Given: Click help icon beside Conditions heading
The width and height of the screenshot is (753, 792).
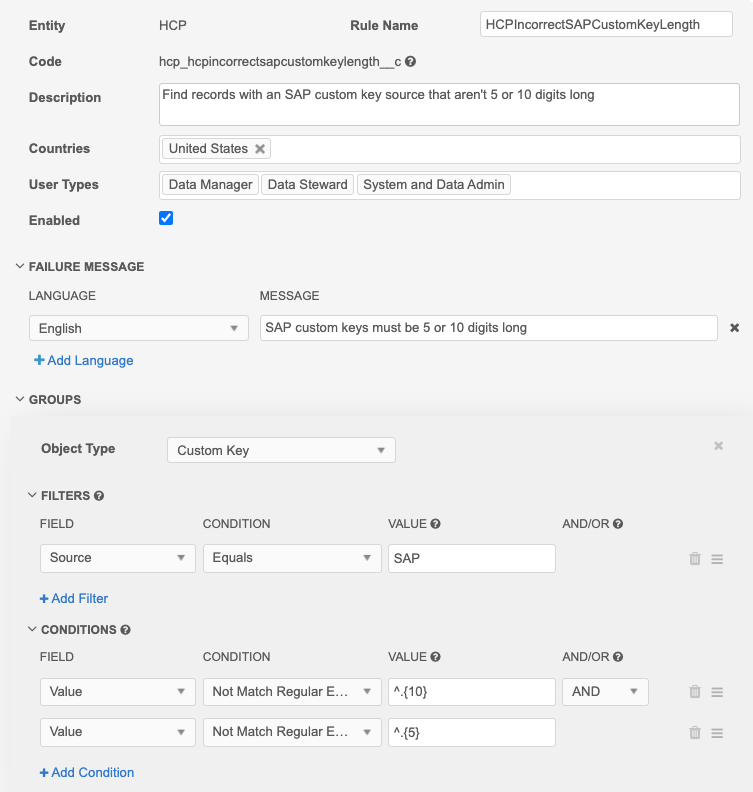Looking at the screenshot, I should point(125,630).
